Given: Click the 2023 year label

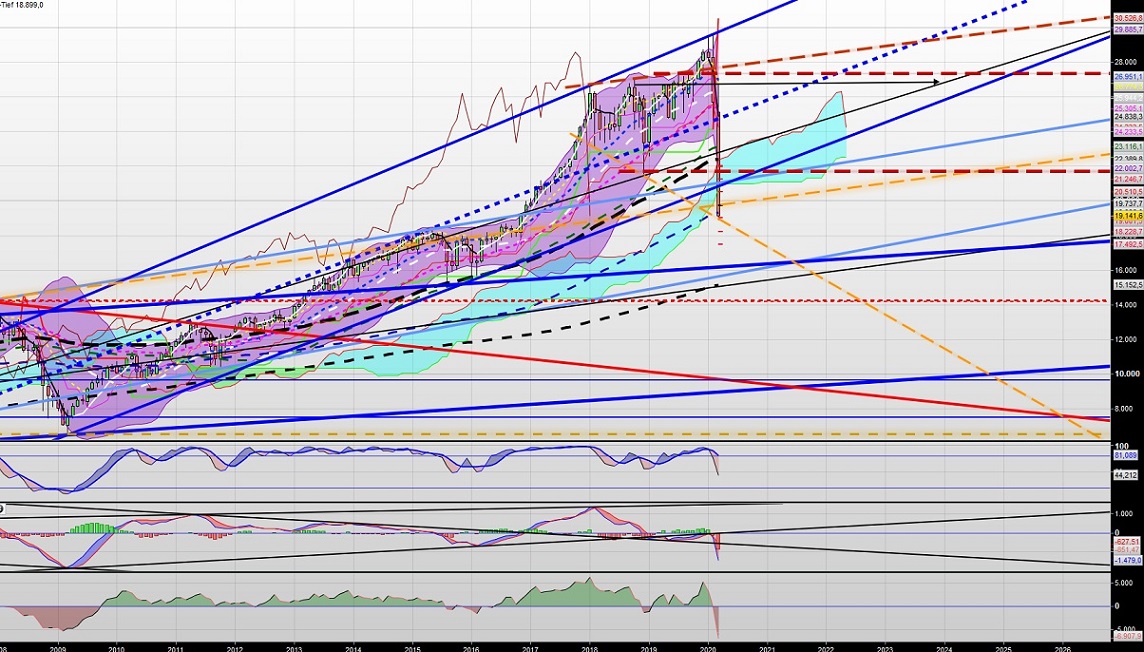Looking at the screenshot, I should (x=885, y=648).
